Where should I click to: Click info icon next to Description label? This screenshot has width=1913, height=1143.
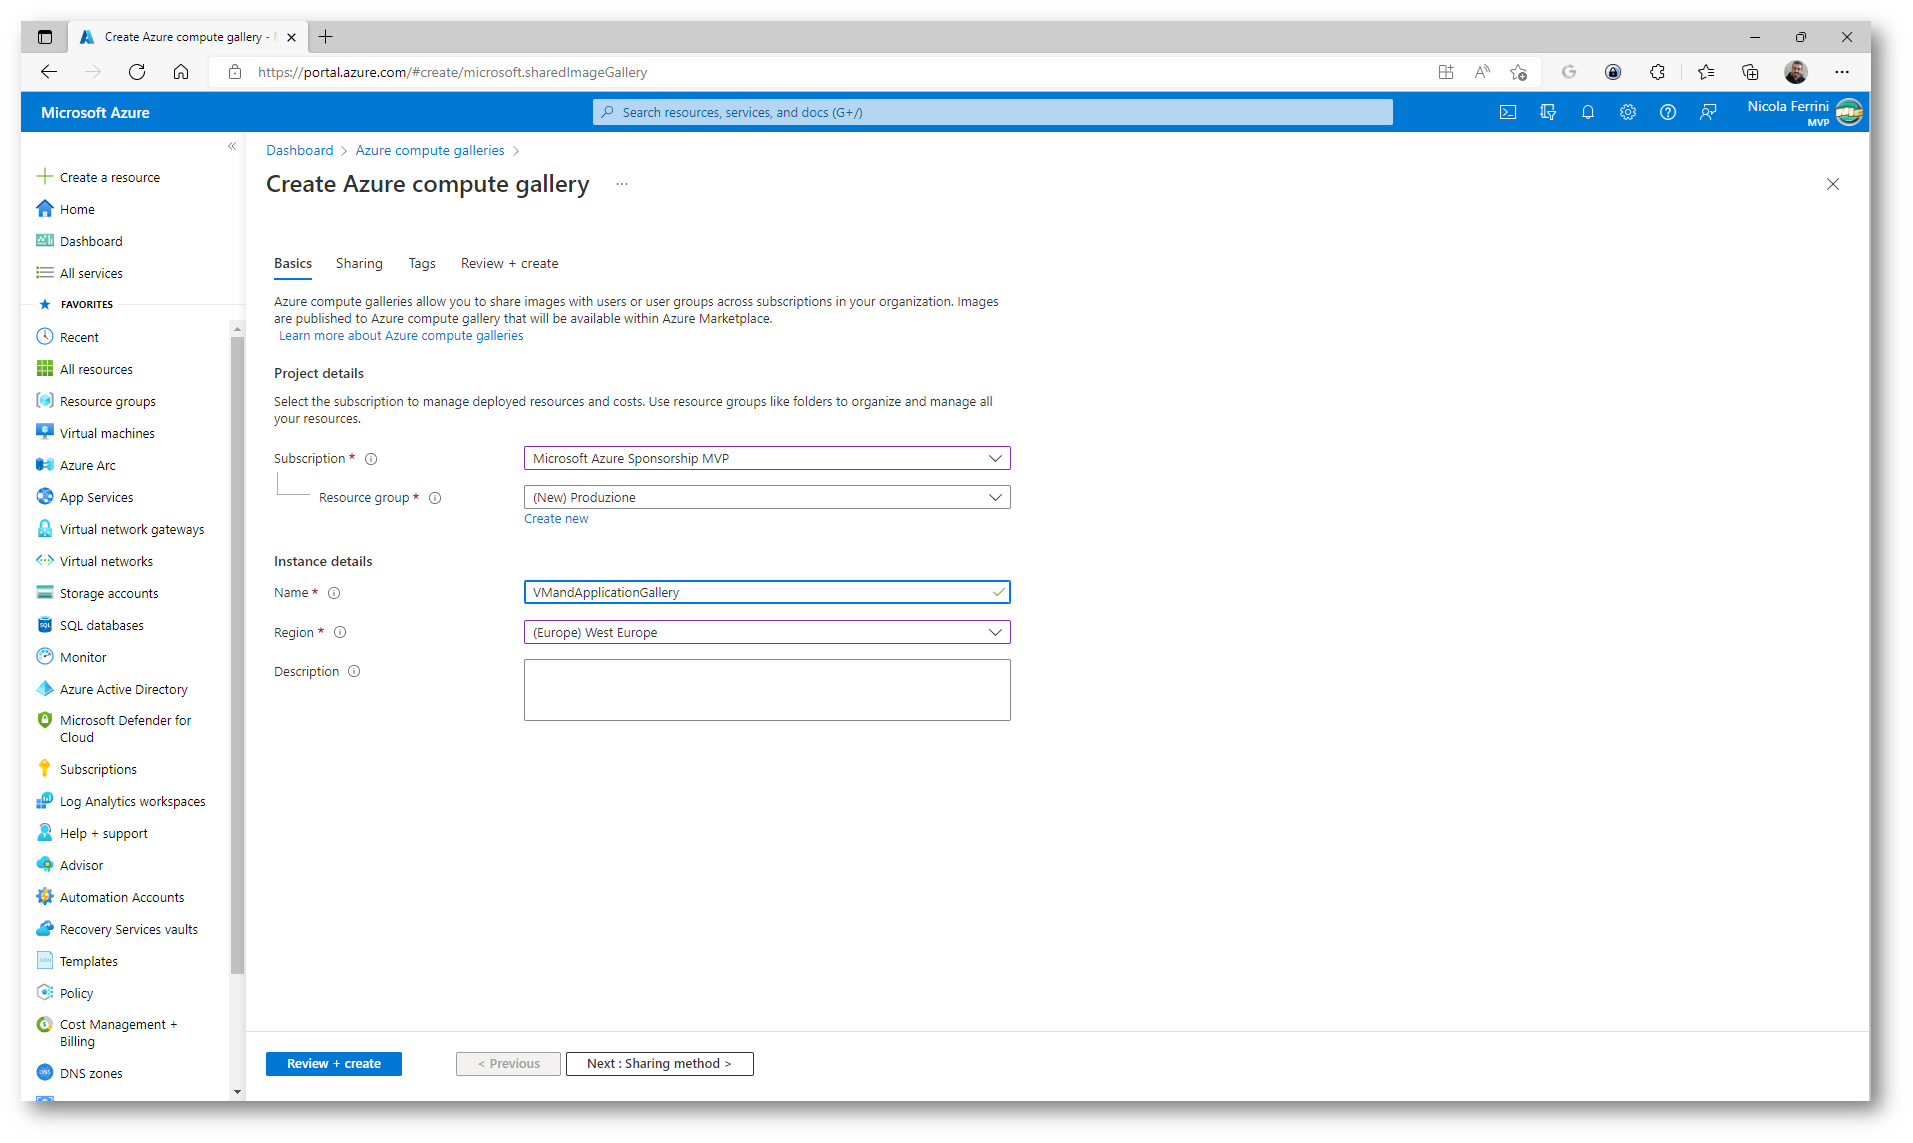pyautogui.click(x=354, y=672)
